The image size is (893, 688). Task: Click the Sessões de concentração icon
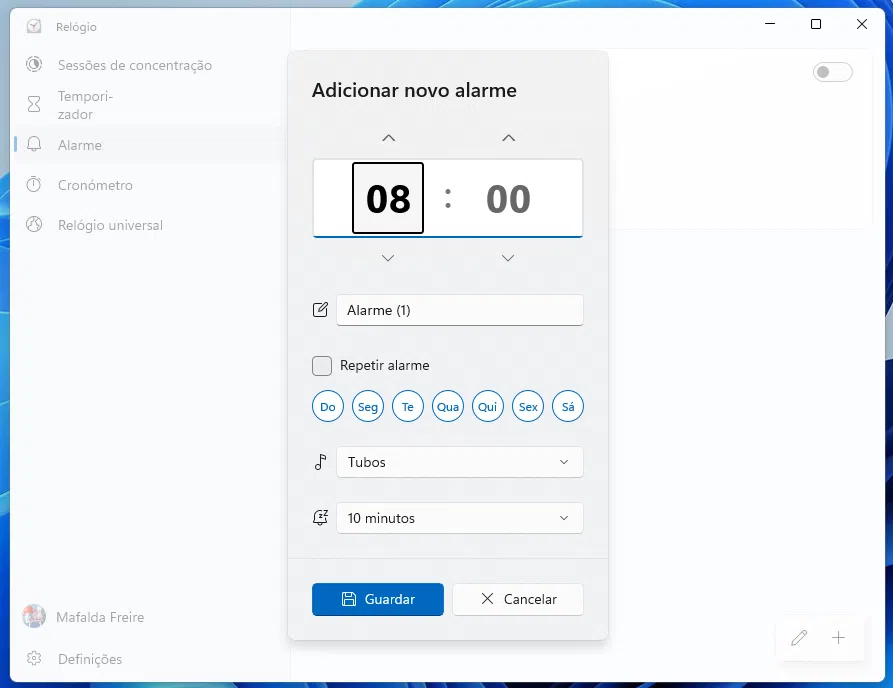click(x=34, y=65)
